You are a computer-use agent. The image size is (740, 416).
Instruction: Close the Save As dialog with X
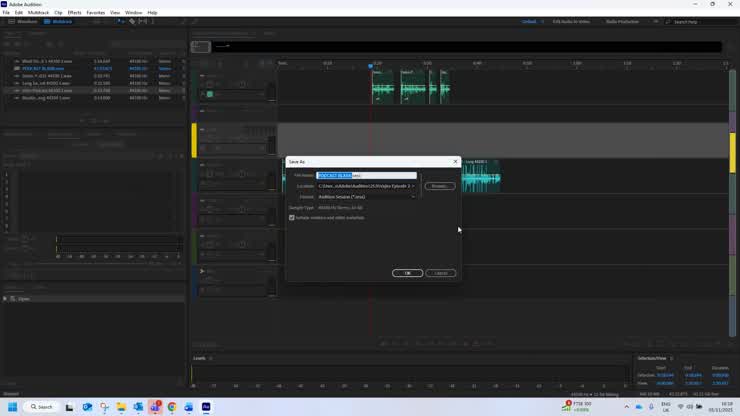click(455, 161)
